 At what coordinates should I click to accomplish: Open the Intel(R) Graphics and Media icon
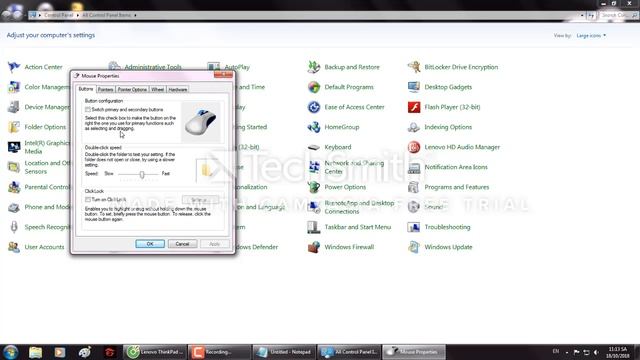[14, 147]
